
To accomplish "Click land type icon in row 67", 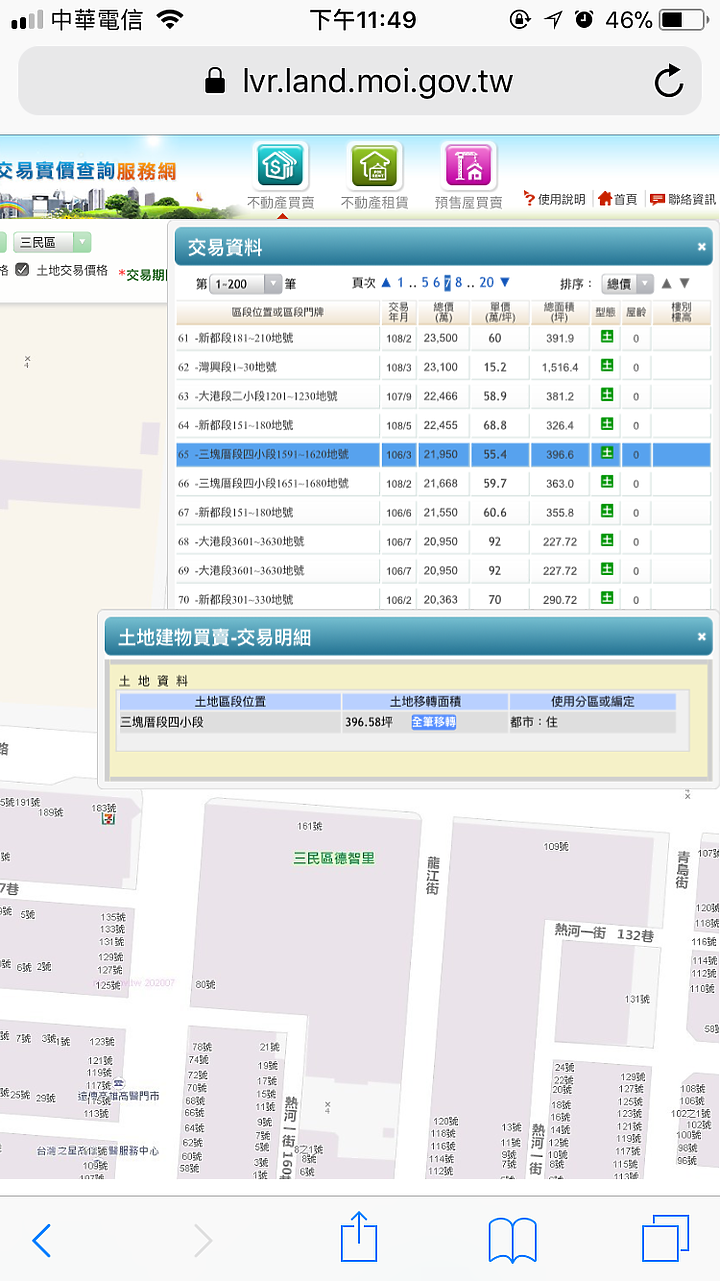I will point(606,511).
